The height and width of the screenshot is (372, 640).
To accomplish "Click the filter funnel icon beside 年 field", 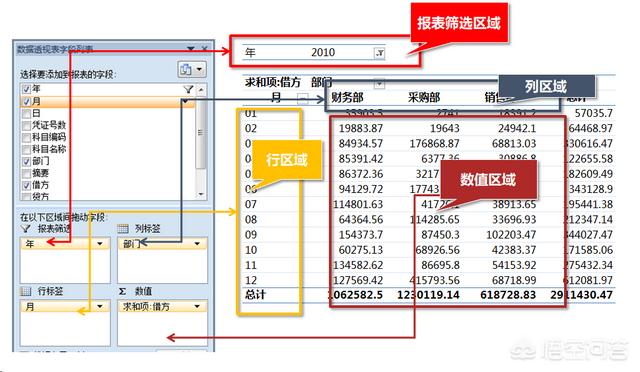I will 188,89.
